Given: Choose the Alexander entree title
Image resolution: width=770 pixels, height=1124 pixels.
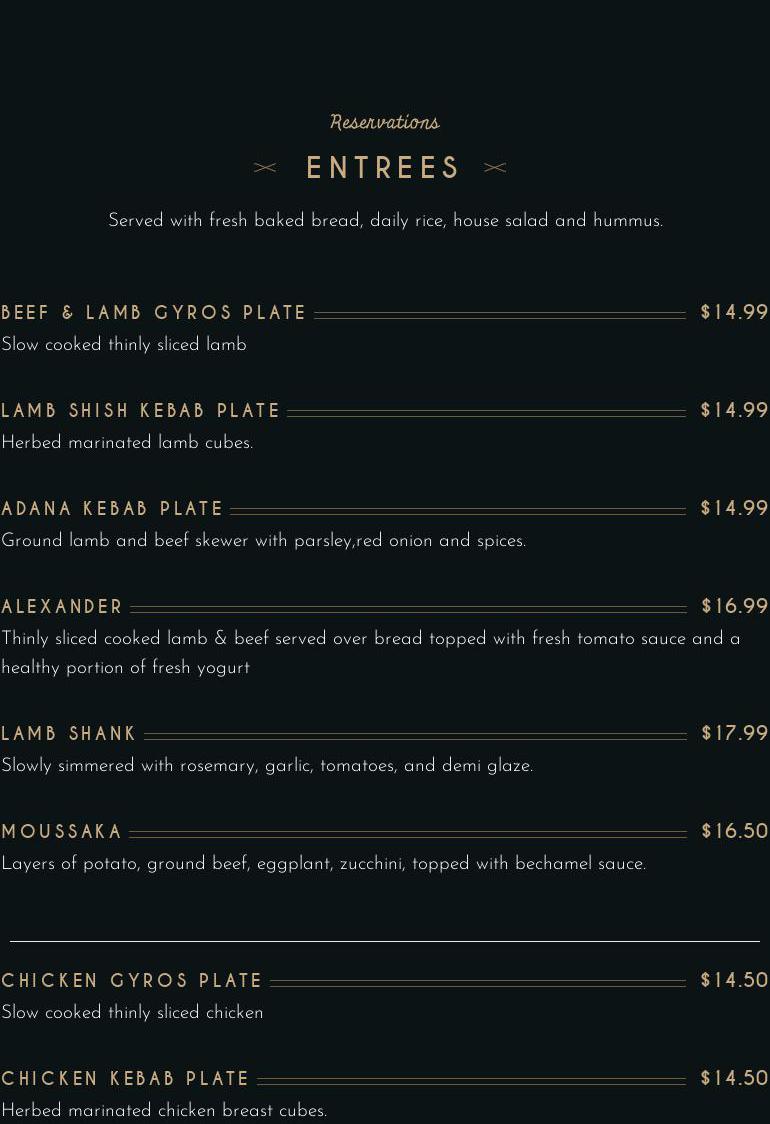Looking at the screenshot, I should click(62, 607).
